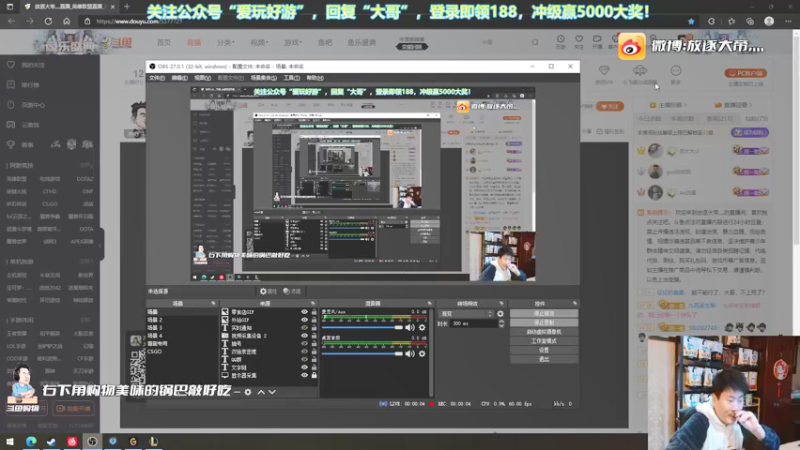Open 鱼吧 in Douyu navigation
The height and width of the screenshot is (450, 800).
click(x=325, y=42)
